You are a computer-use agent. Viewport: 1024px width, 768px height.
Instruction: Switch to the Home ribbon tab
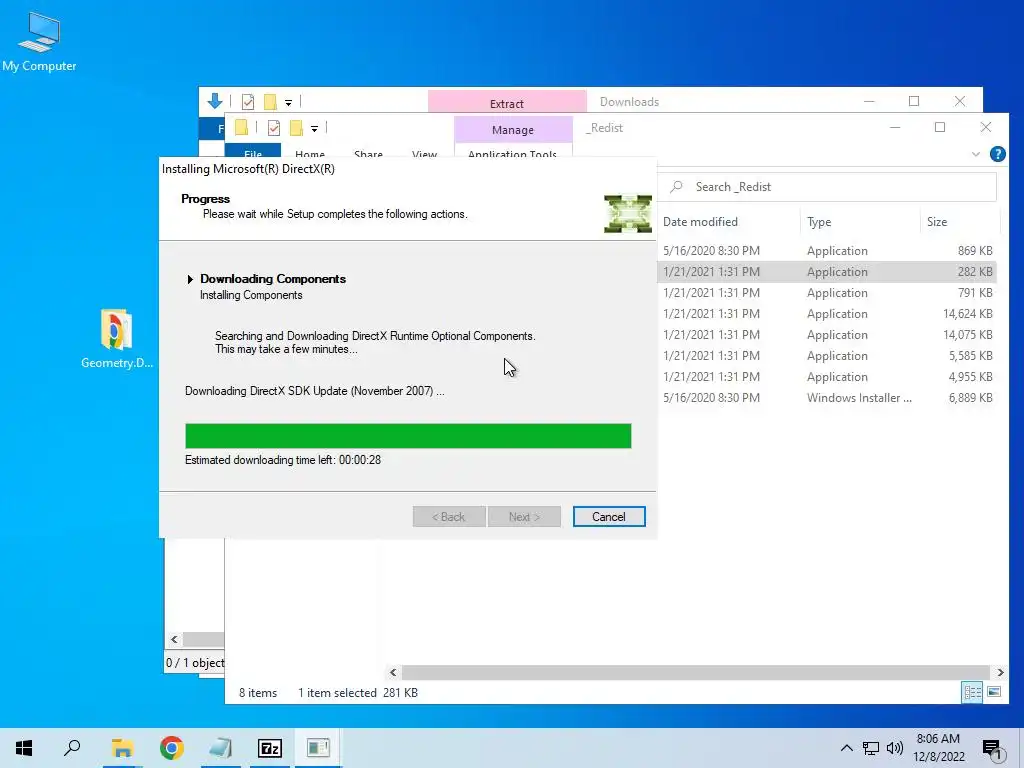310,153
